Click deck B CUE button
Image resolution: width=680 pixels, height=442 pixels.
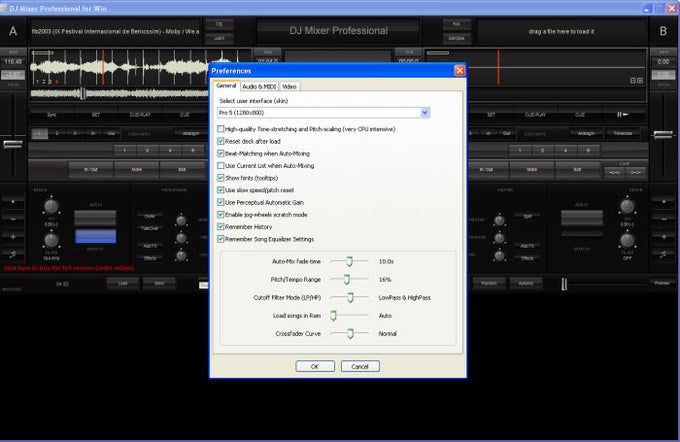pos(580,115)
